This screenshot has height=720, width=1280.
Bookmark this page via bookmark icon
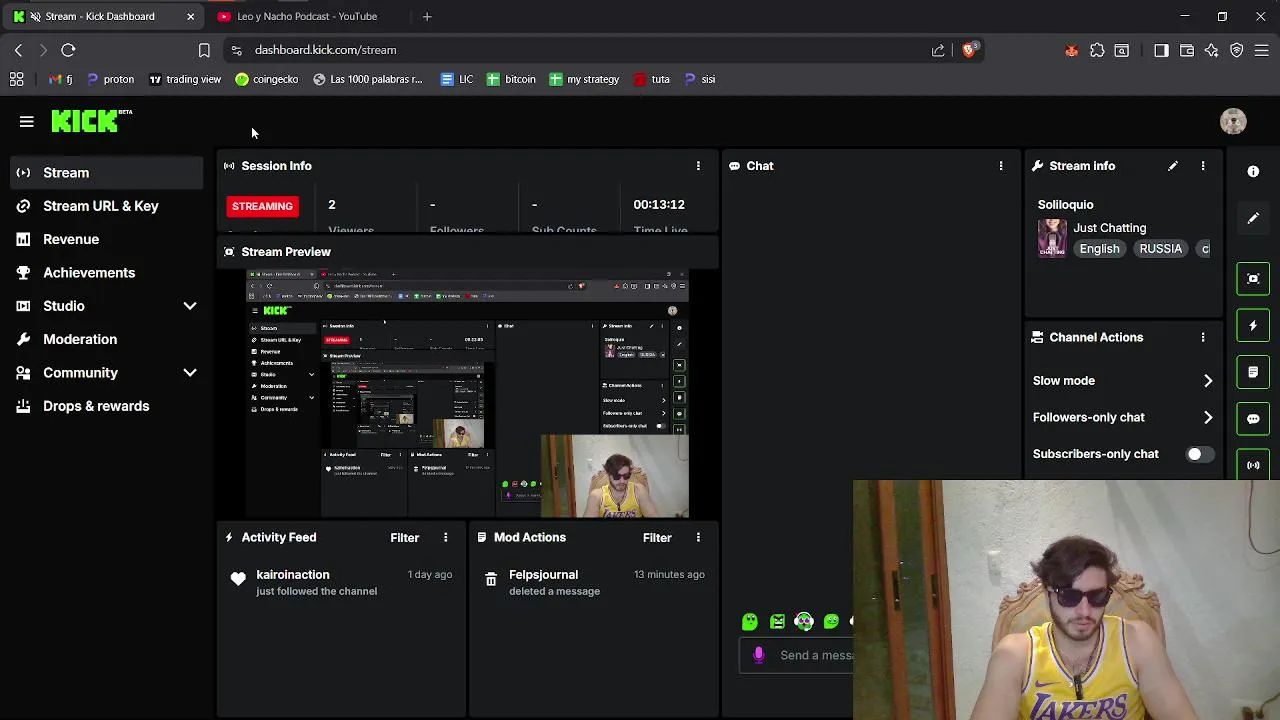click(x=204, y=50)
